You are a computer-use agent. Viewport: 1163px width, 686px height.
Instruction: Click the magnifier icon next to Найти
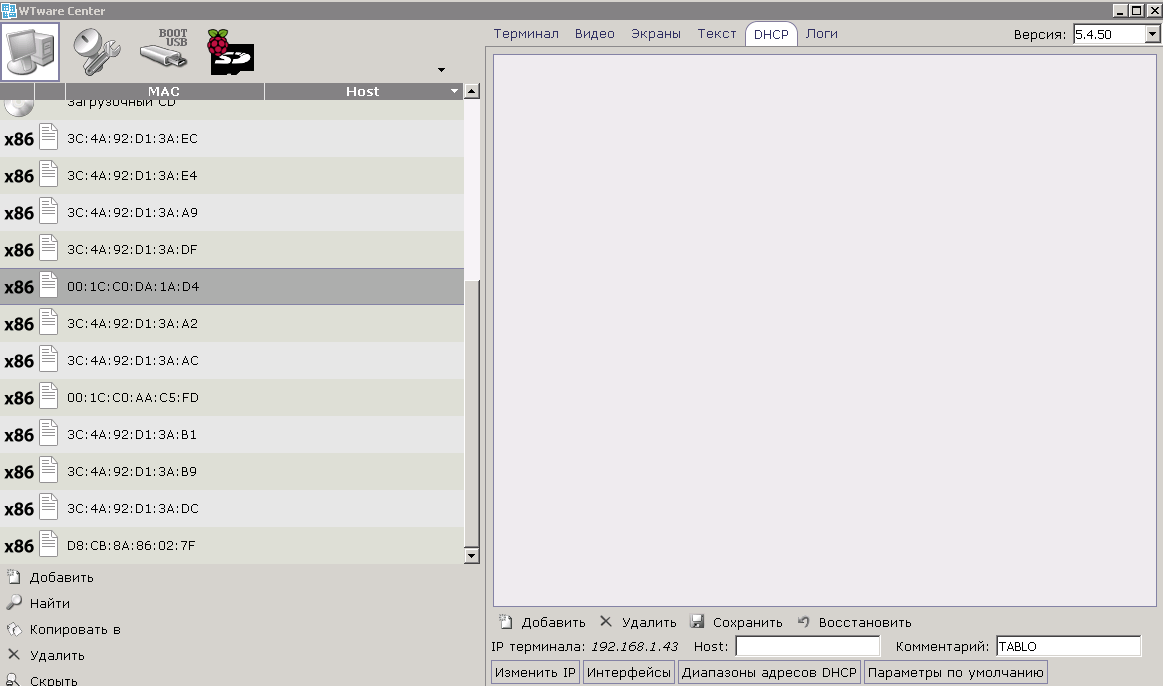point(14,603)
